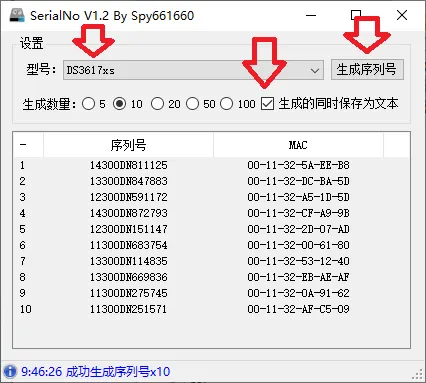Click MAC address 00-11-32-0A-91-62
The width and height of the screenshot is (426, 383).
tap(298, 293)
